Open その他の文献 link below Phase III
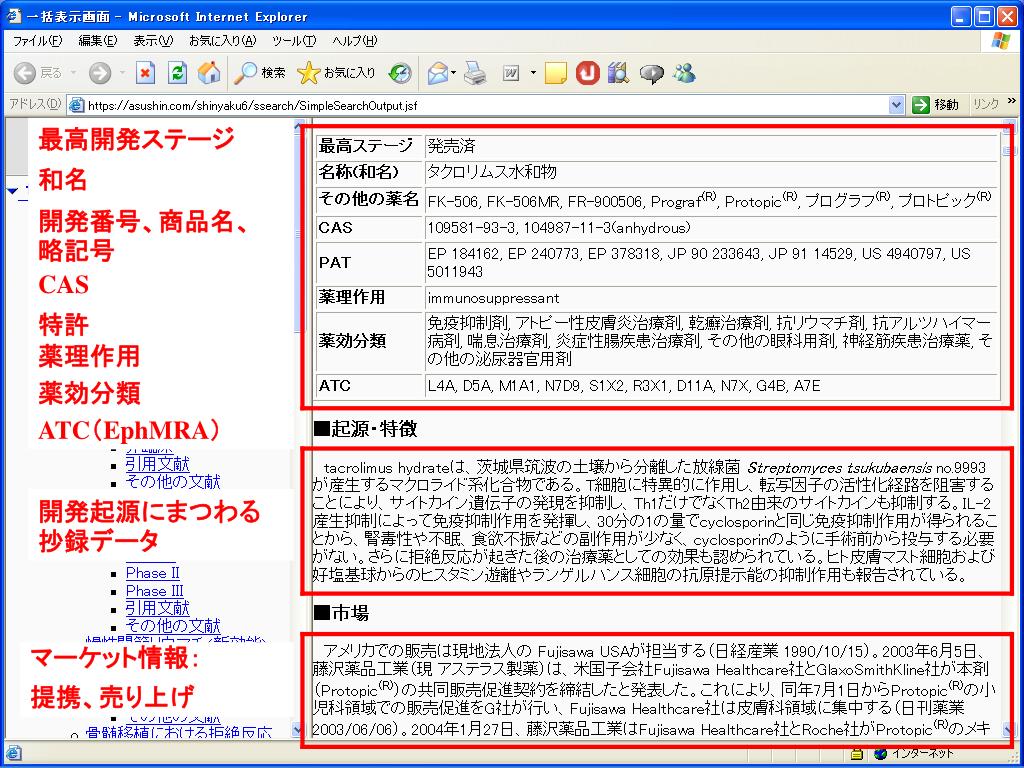 [173, 626]
